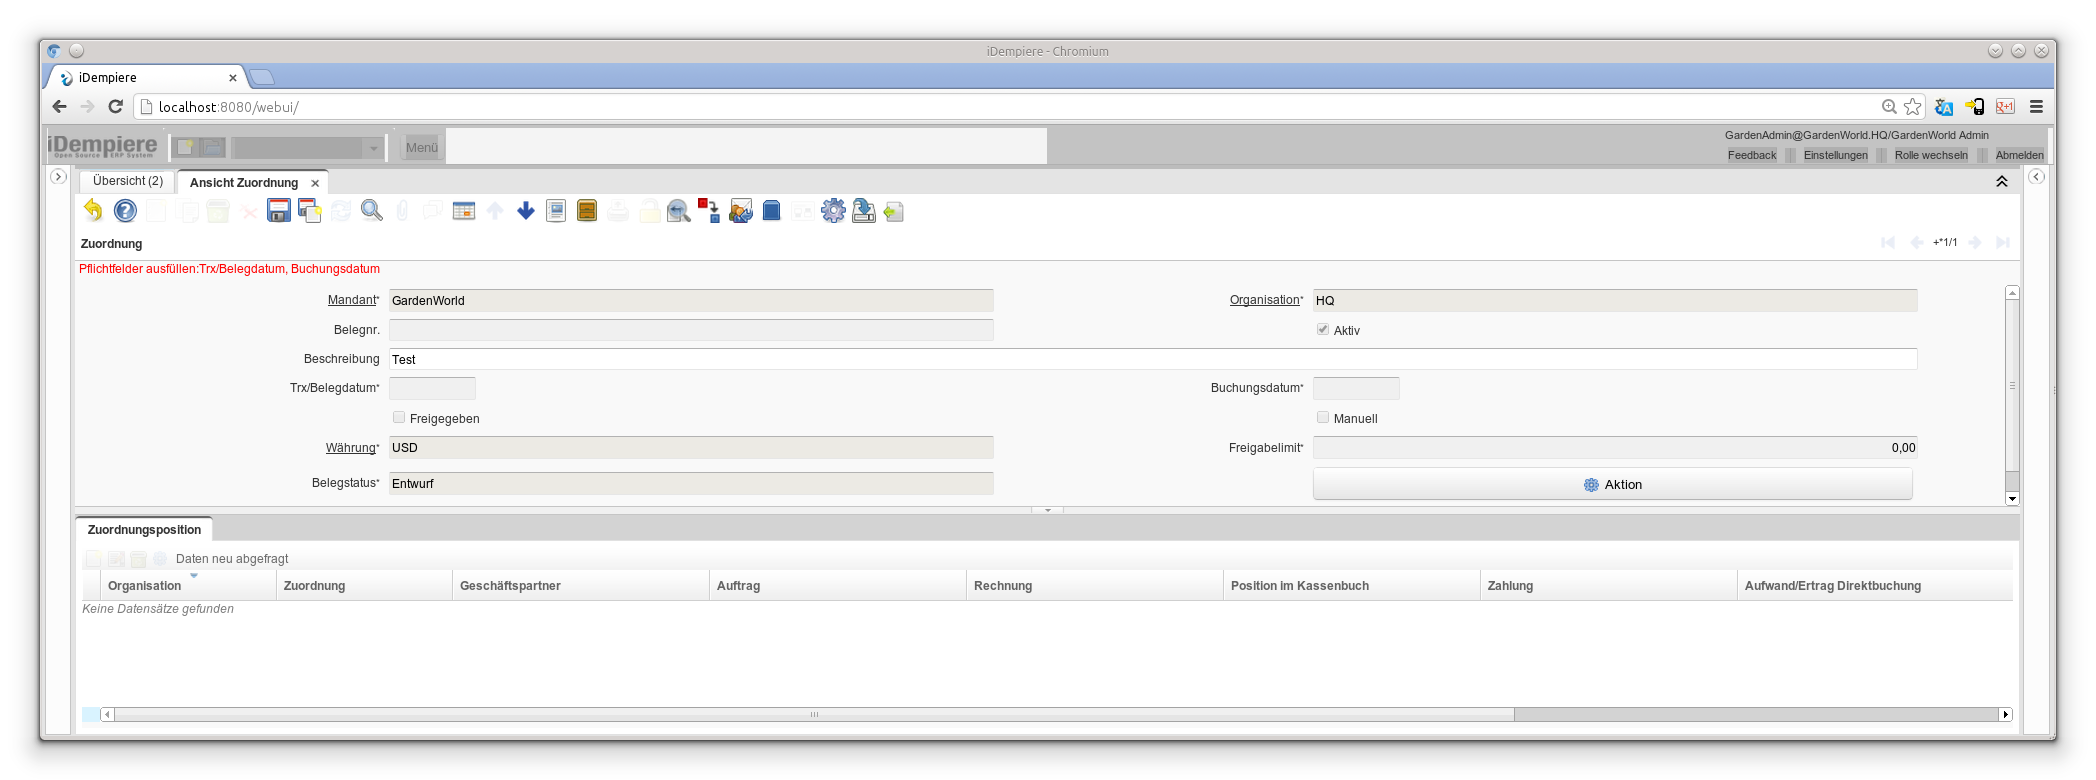2096x780 pixels.
Task: Open the Report document icon
Action: (x=556, y=210)
